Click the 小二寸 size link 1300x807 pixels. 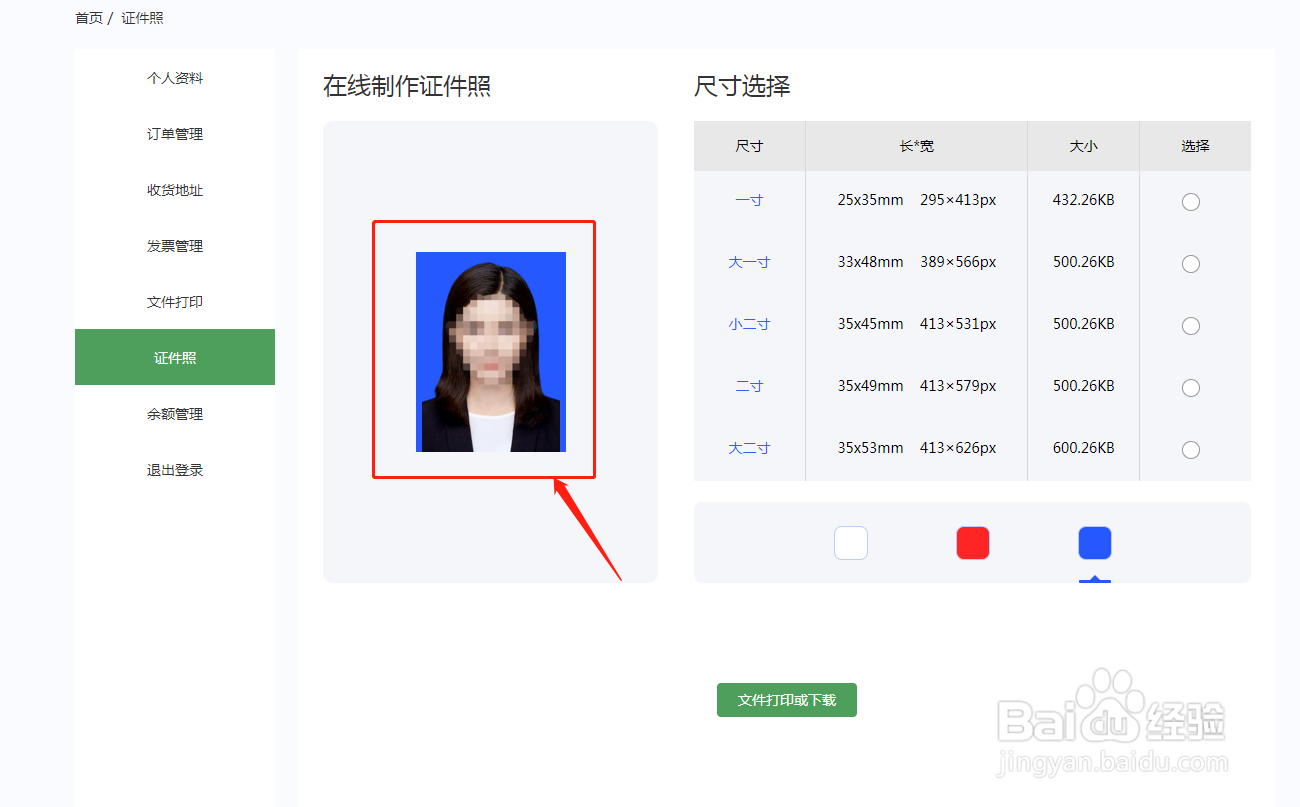coord(749,324)
